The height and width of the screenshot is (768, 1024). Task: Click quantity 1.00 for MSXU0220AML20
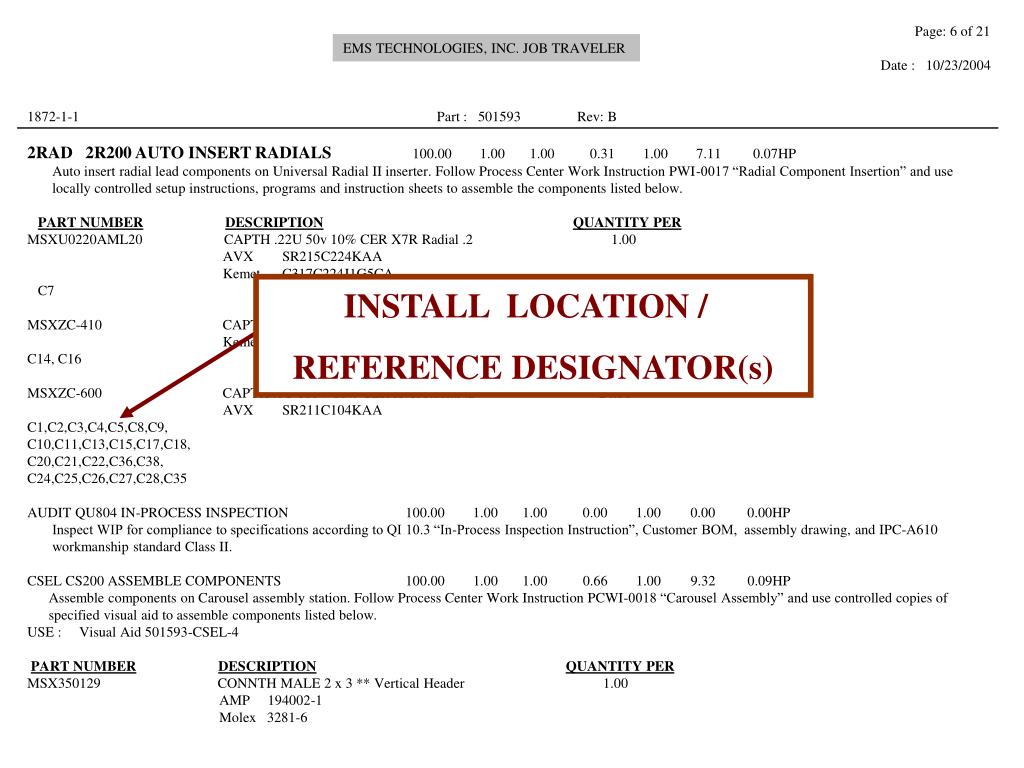tap(624, 240)
